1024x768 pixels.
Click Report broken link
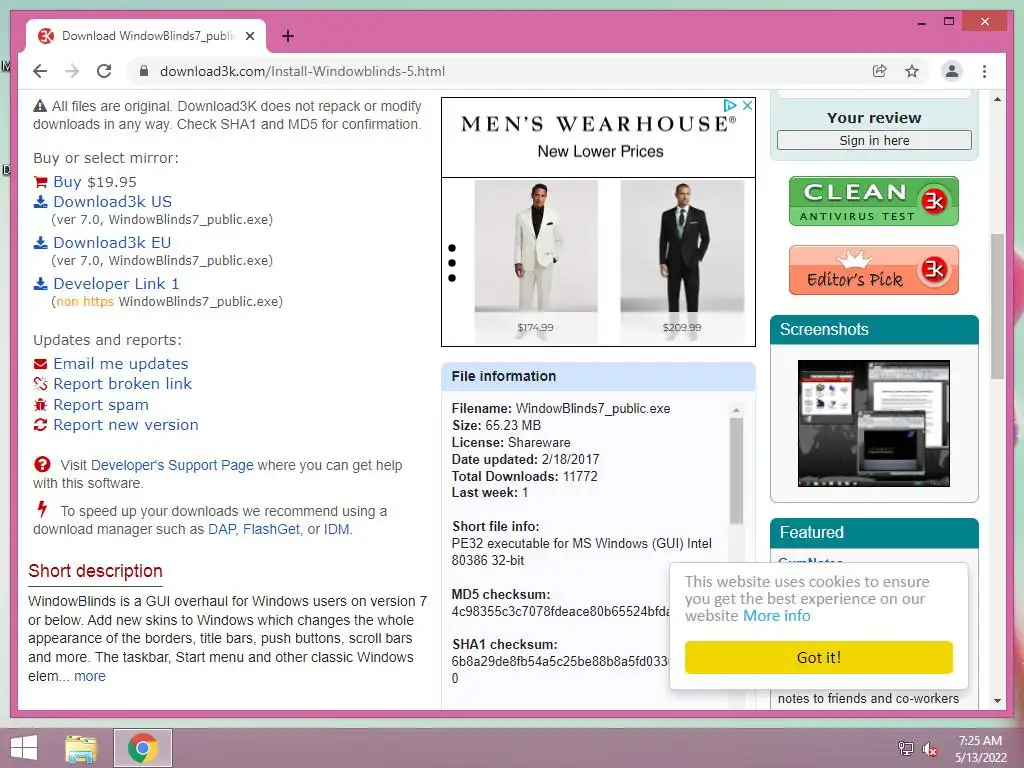(122, 384)
